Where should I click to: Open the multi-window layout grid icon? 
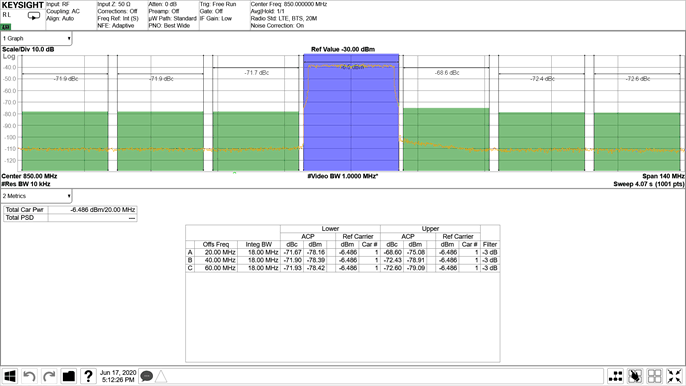(x=654, y=376)
